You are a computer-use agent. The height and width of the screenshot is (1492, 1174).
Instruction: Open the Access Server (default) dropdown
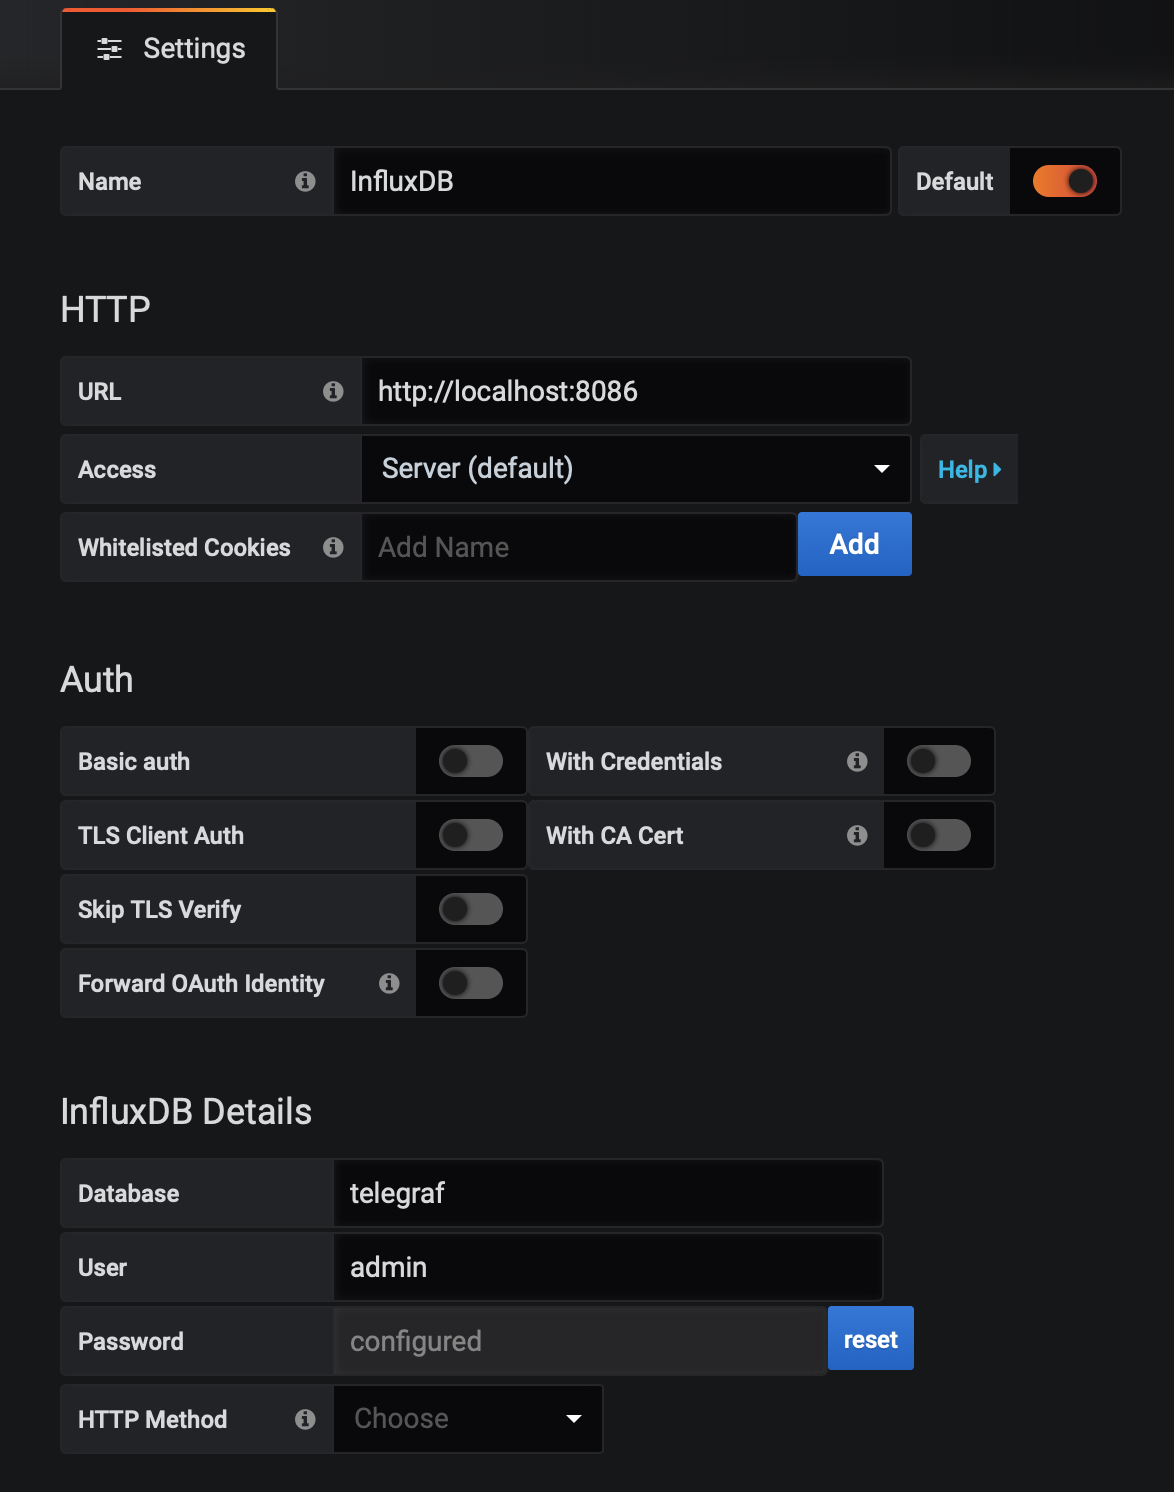click(636, 469)
